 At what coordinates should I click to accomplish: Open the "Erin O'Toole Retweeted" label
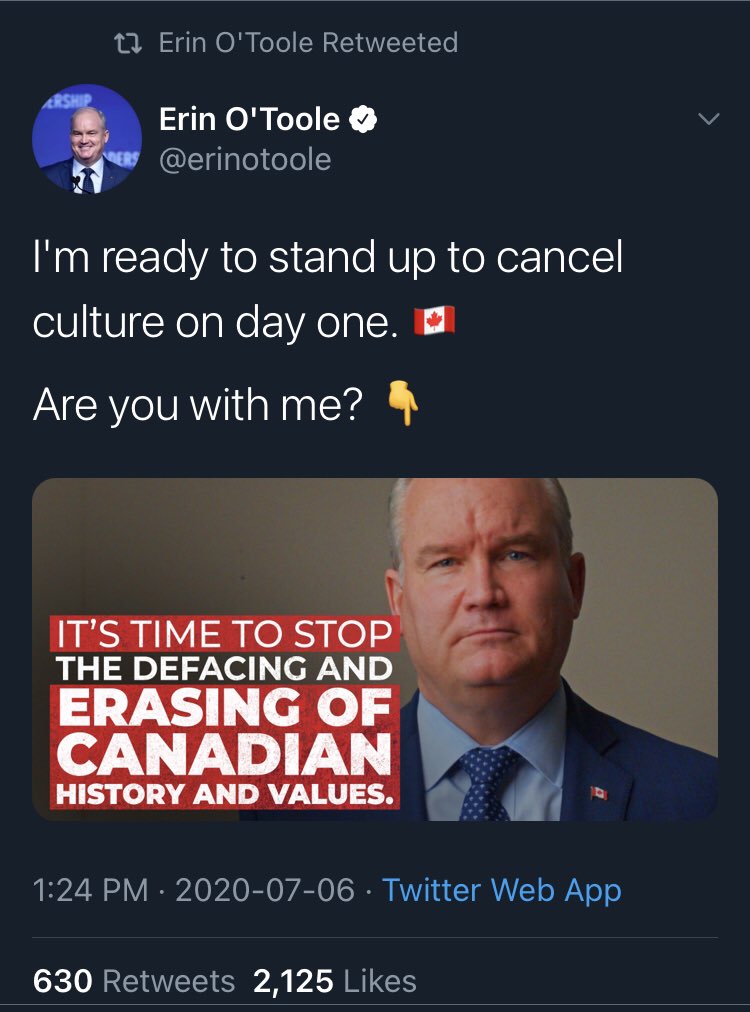click(309, 43)
